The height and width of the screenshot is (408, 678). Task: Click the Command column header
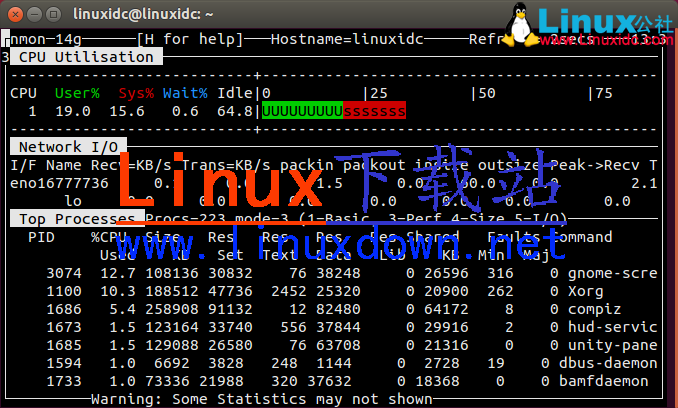tap(582, 237)
